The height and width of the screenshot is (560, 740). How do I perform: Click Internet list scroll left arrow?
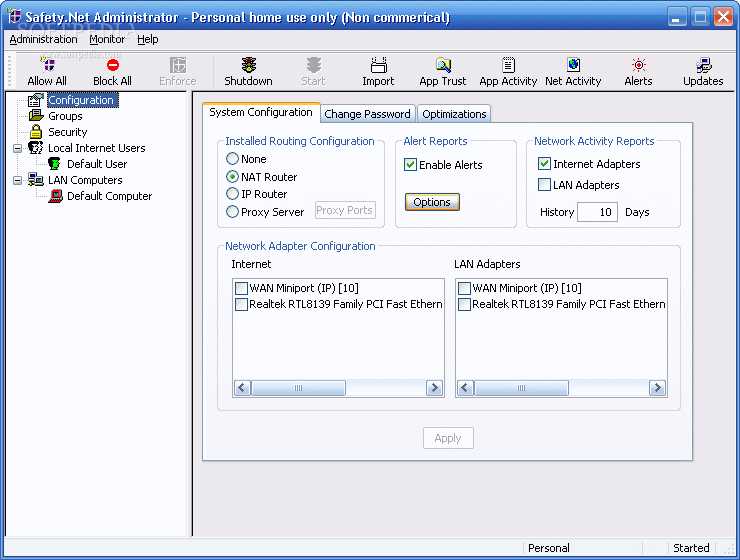click(243, 388)
